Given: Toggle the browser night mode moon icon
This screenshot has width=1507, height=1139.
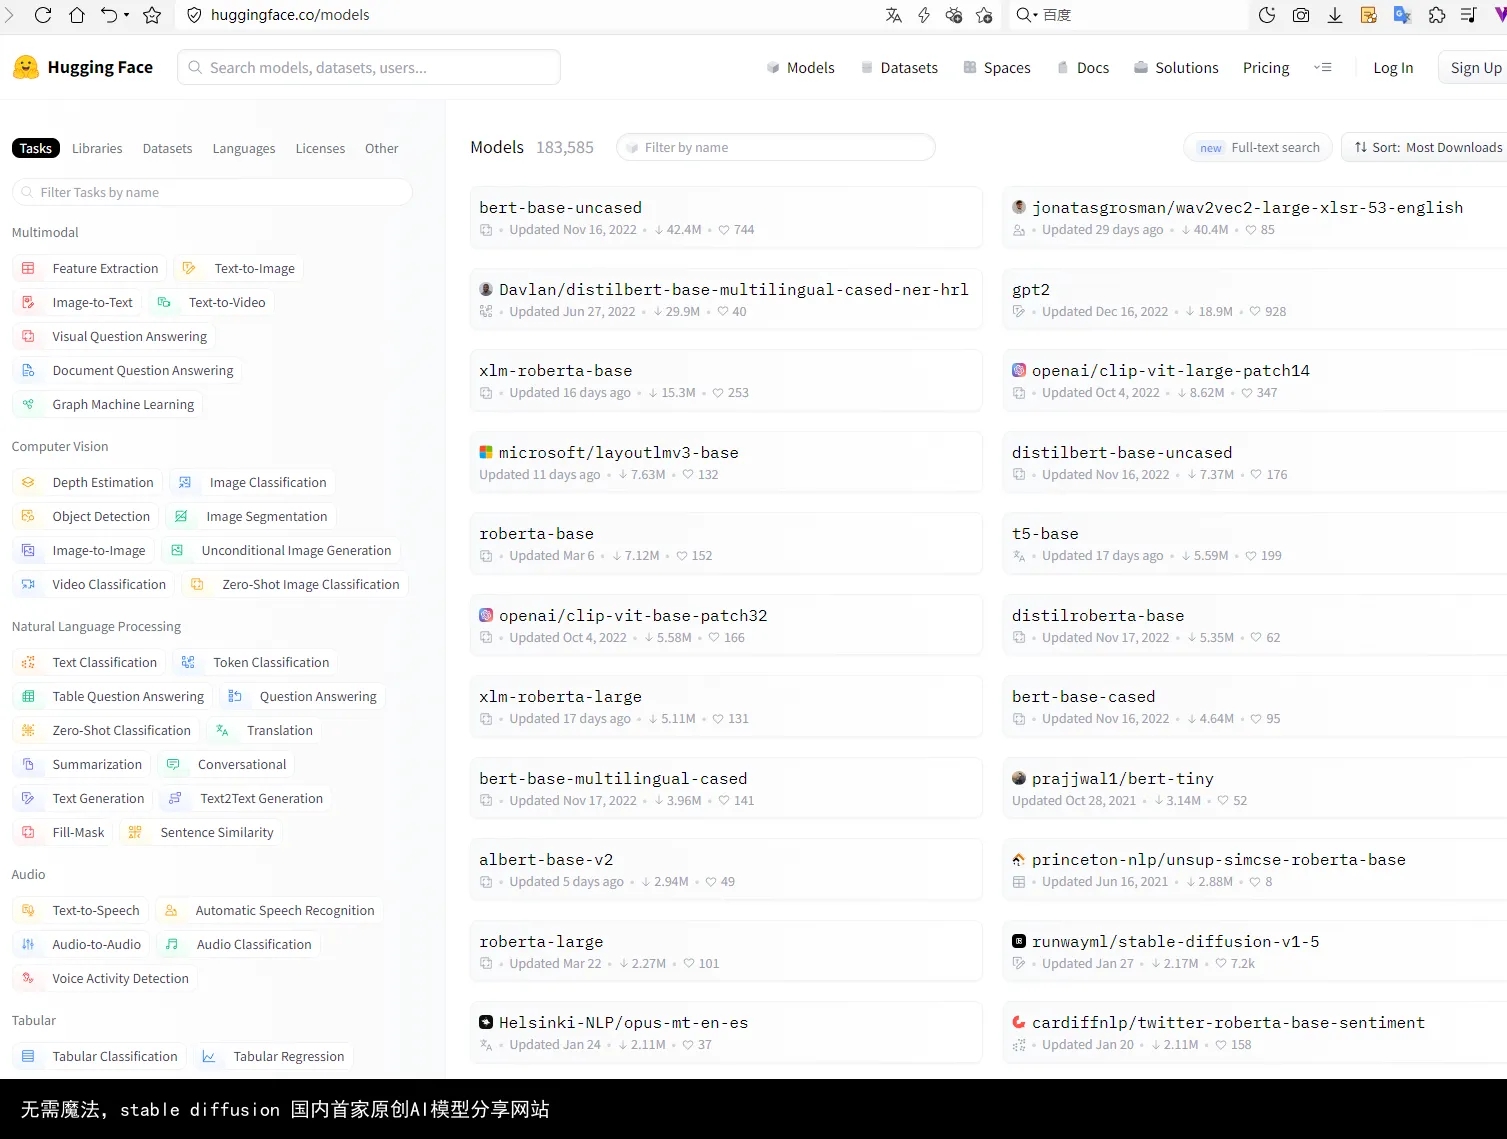Looking at the screenshot, I should [1267, 15].
